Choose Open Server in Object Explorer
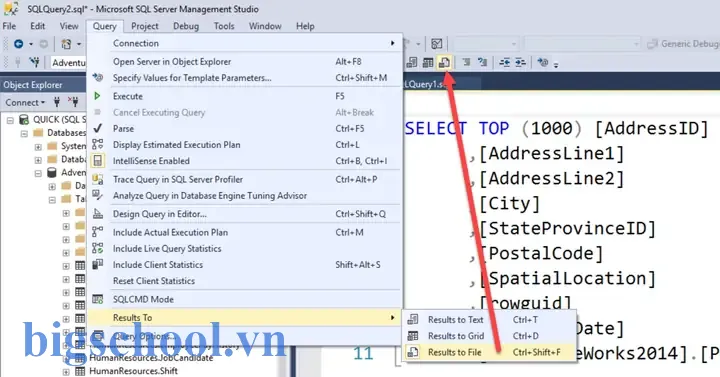Image resolution: width=720 pixels, height=377 pixels. pos(246,62)
